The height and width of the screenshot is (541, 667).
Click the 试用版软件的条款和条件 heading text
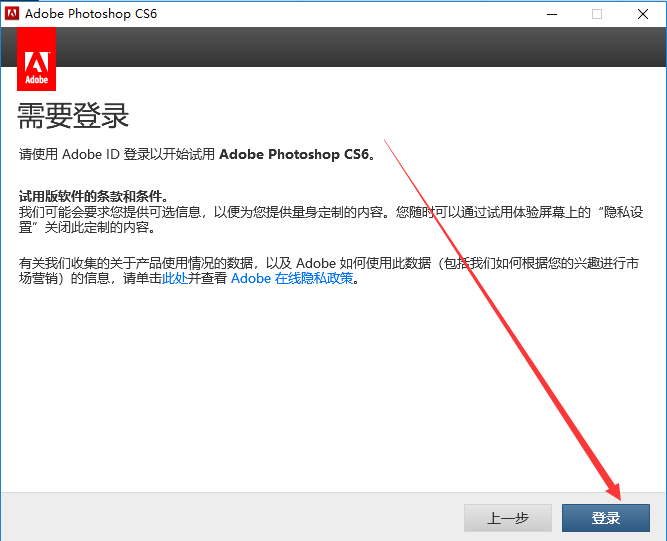coord(94,196)
